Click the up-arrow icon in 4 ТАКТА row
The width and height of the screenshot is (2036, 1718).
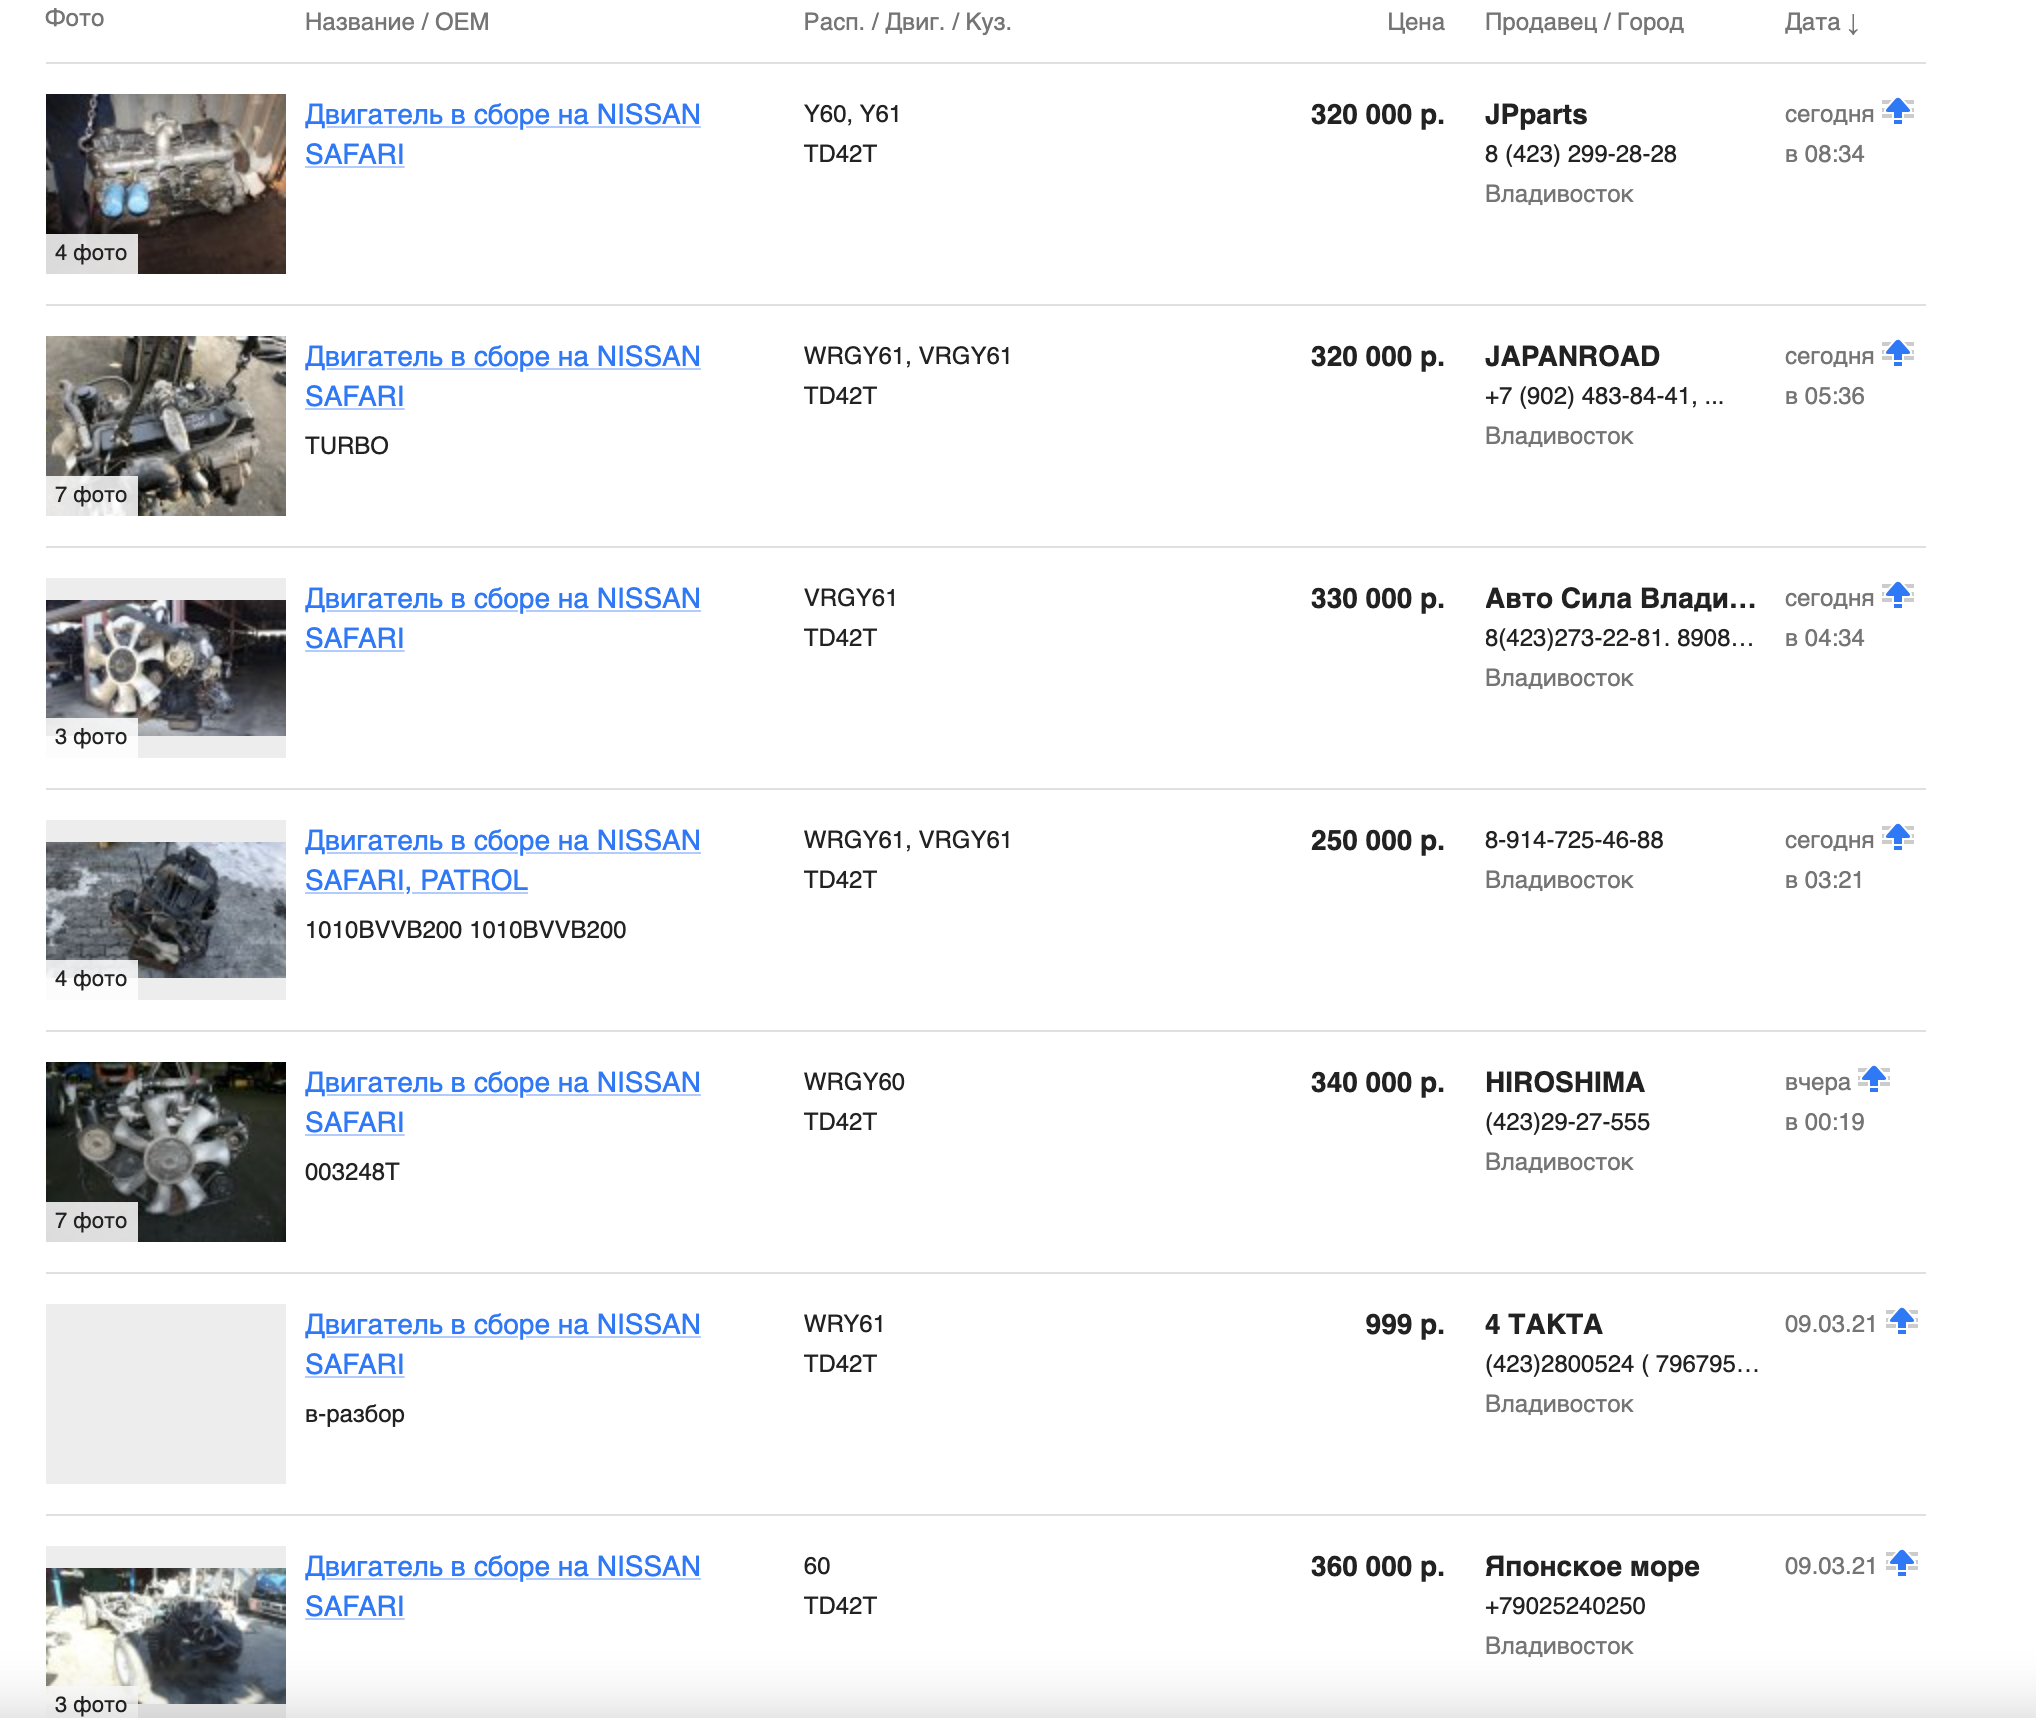coord(1901,1321)
